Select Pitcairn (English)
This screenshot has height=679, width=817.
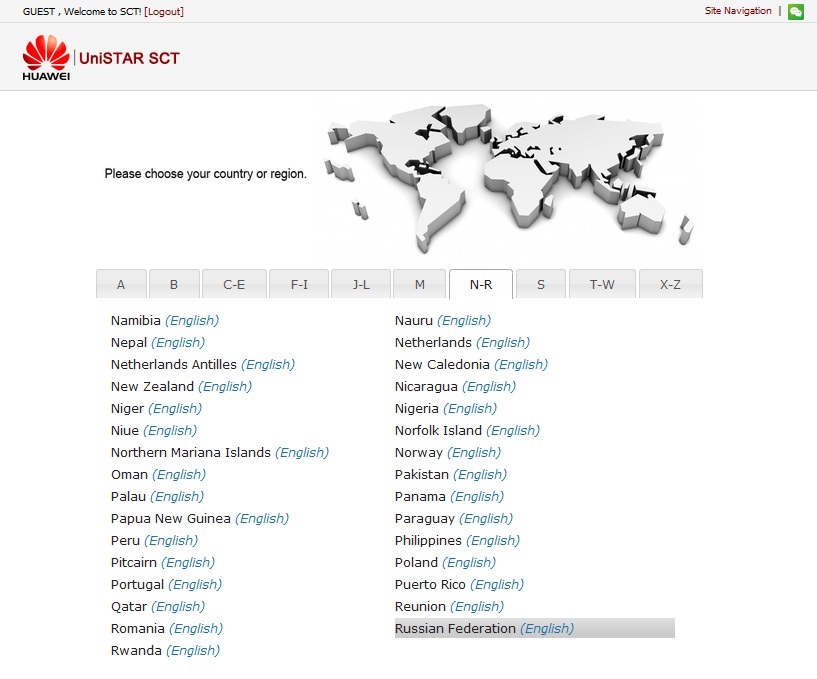pyautogui.click(x=163, y=562)
